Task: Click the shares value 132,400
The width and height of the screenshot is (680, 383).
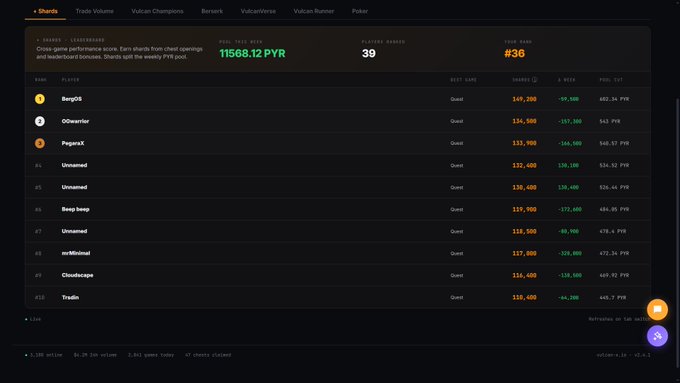Action: 524,165
